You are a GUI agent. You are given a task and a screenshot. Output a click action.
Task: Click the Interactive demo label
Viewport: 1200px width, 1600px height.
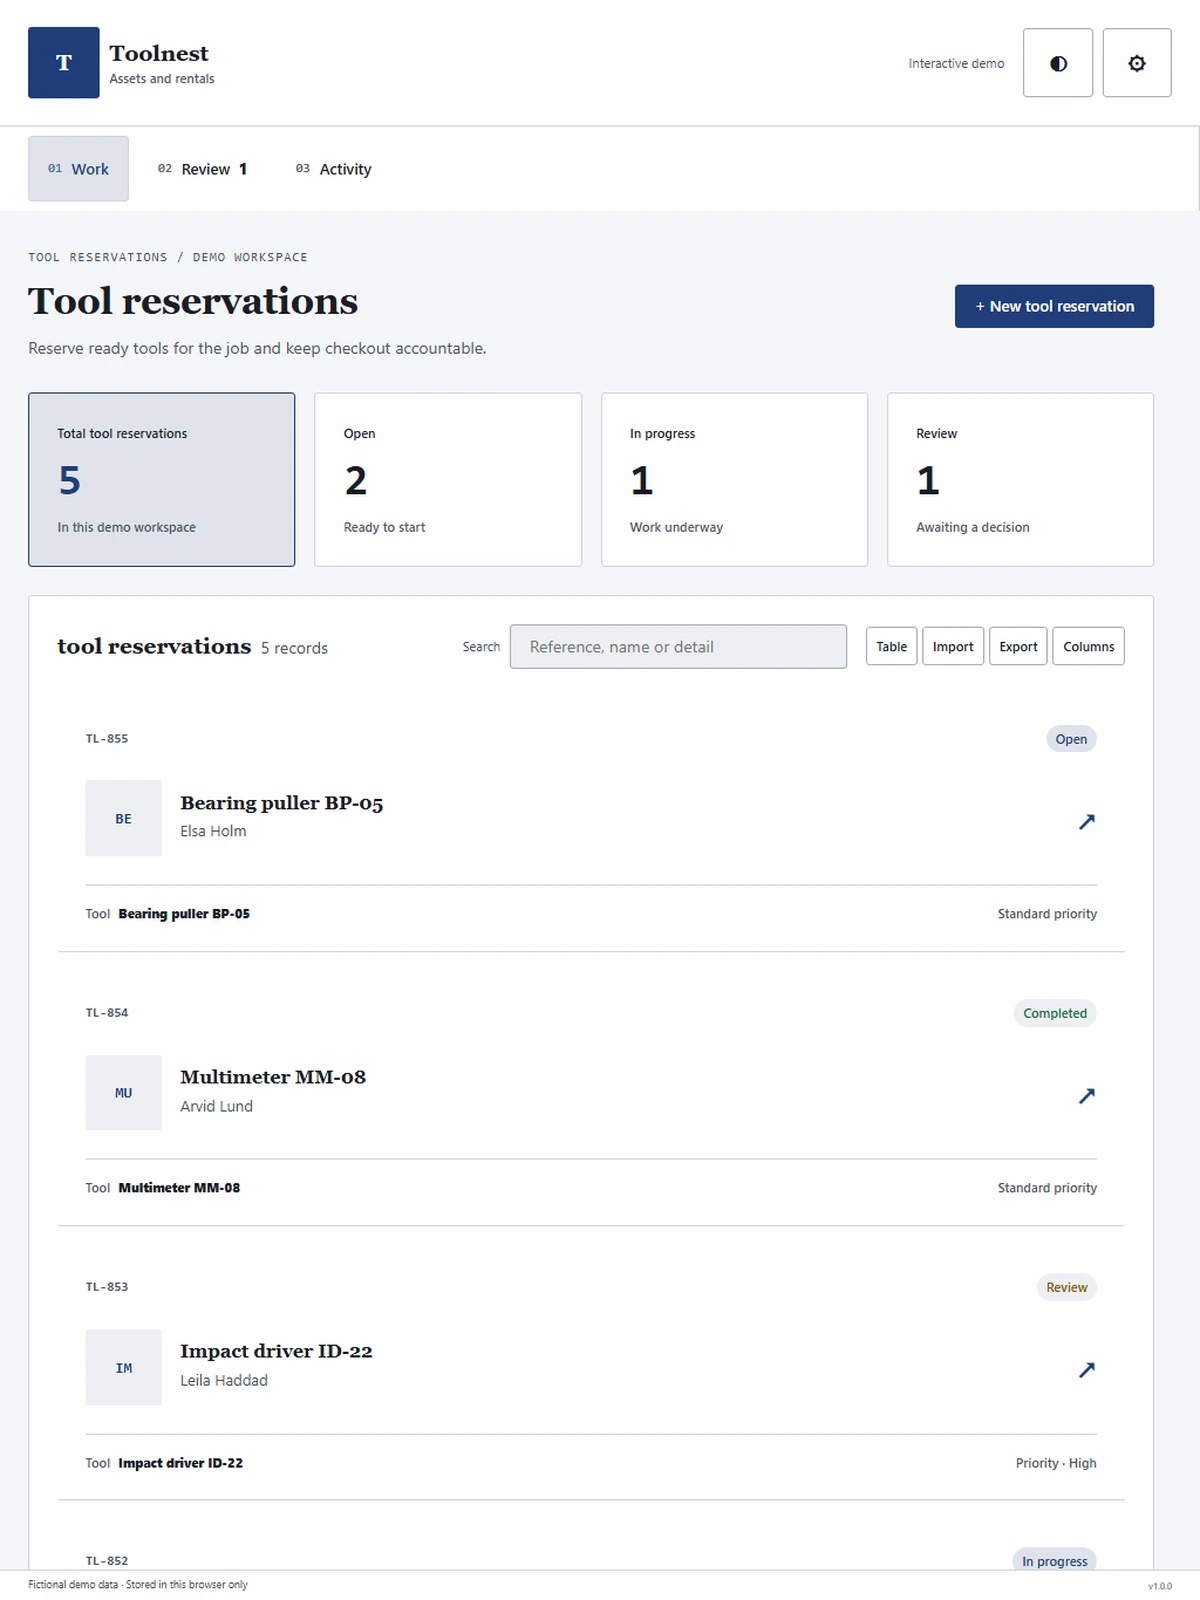(x=956, y=63)
